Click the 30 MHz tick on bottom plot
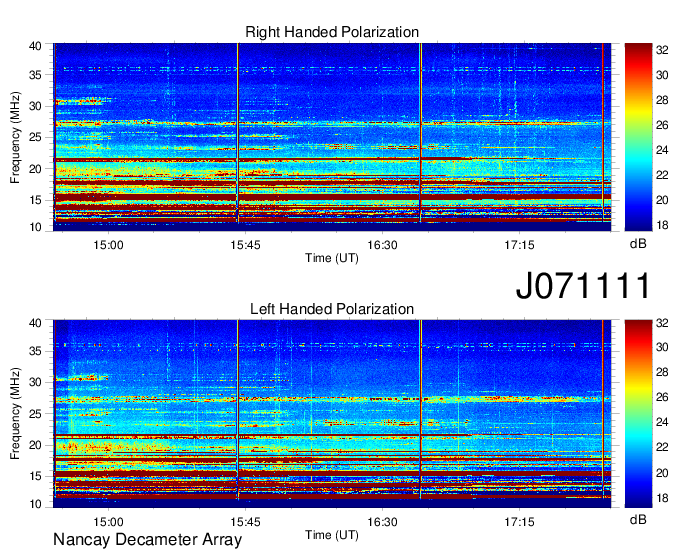The width and height of the screenshot is (680, 552). (x=36, y=382)
